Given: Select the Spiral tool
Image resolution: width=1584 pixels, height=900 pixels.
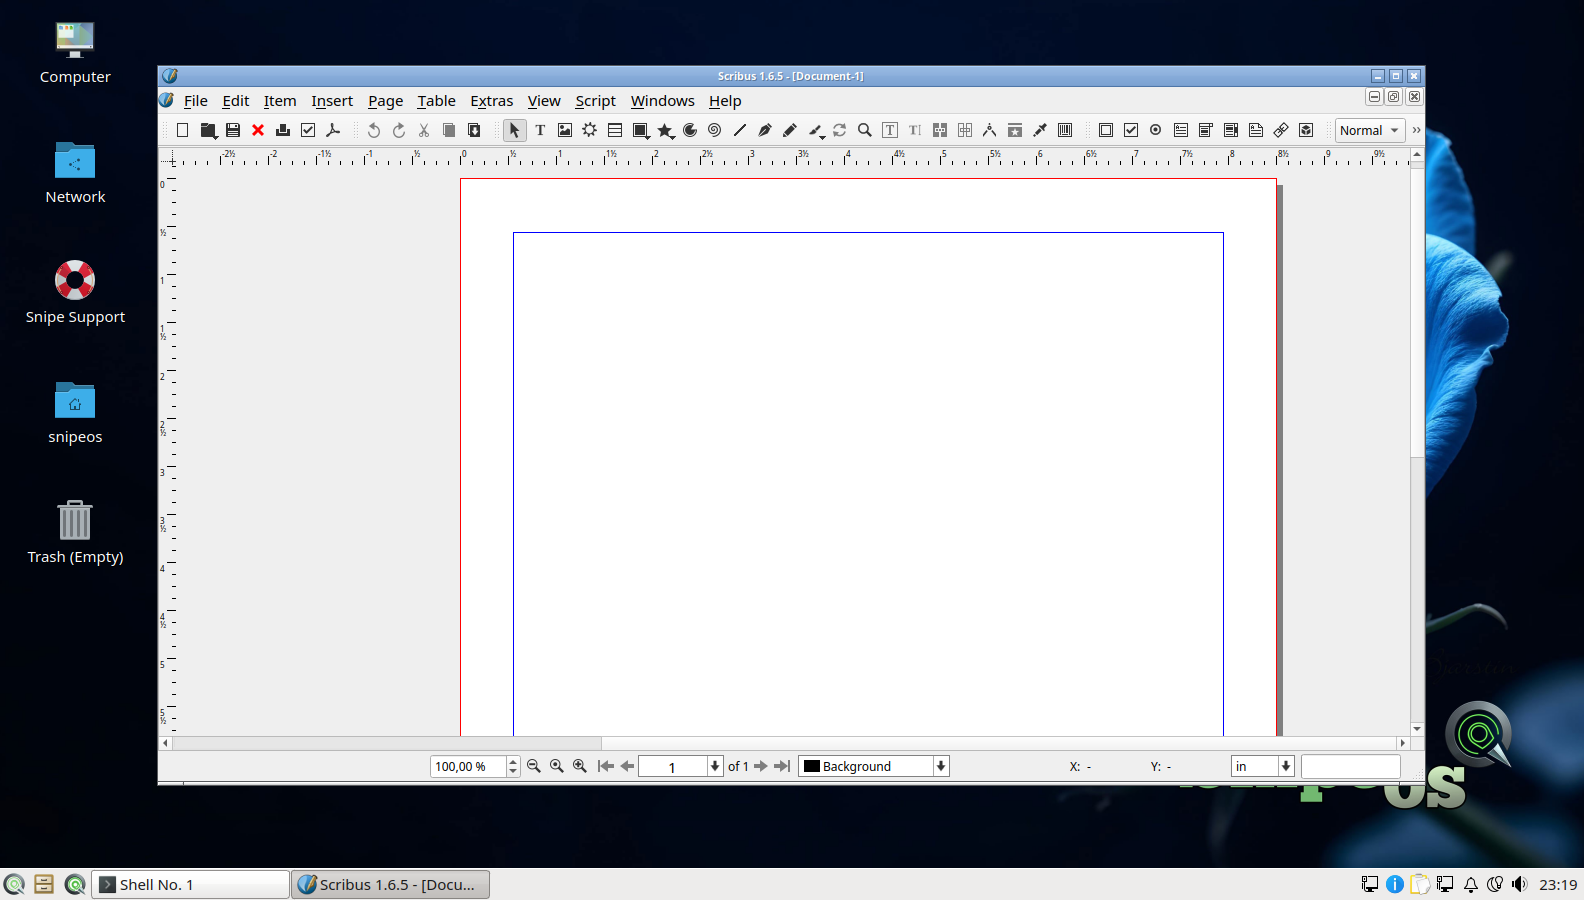Looking at the screenshot, I should [715, 130].
